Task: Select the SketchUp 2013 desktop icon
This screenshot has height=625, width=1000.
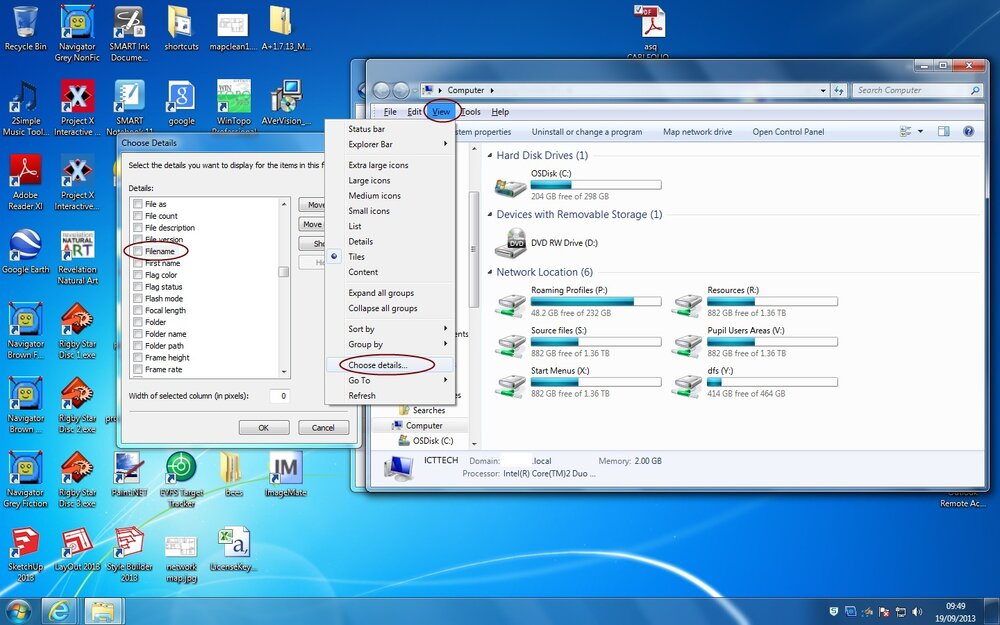Action: pyautogui.click(x=26, y=554)
